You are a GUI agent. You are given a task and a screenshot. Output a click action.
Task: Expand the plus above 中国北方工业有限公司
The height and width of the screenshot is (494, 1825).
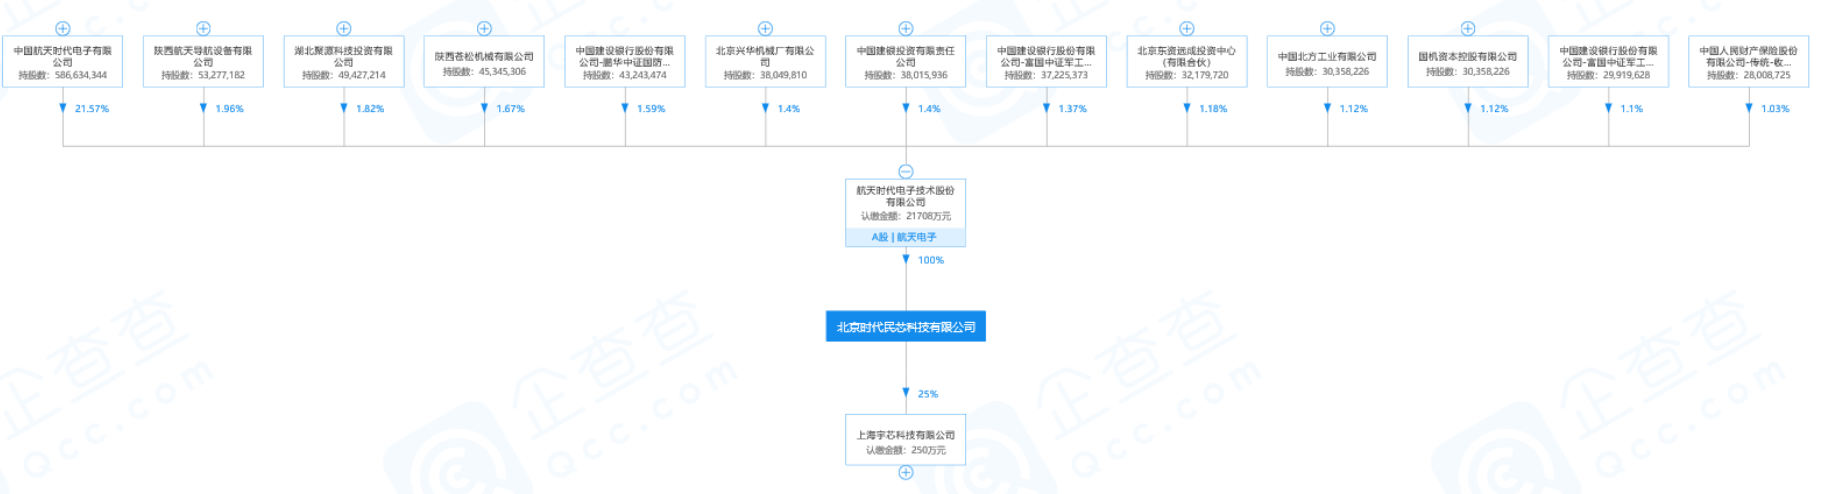click(1327, 29)
